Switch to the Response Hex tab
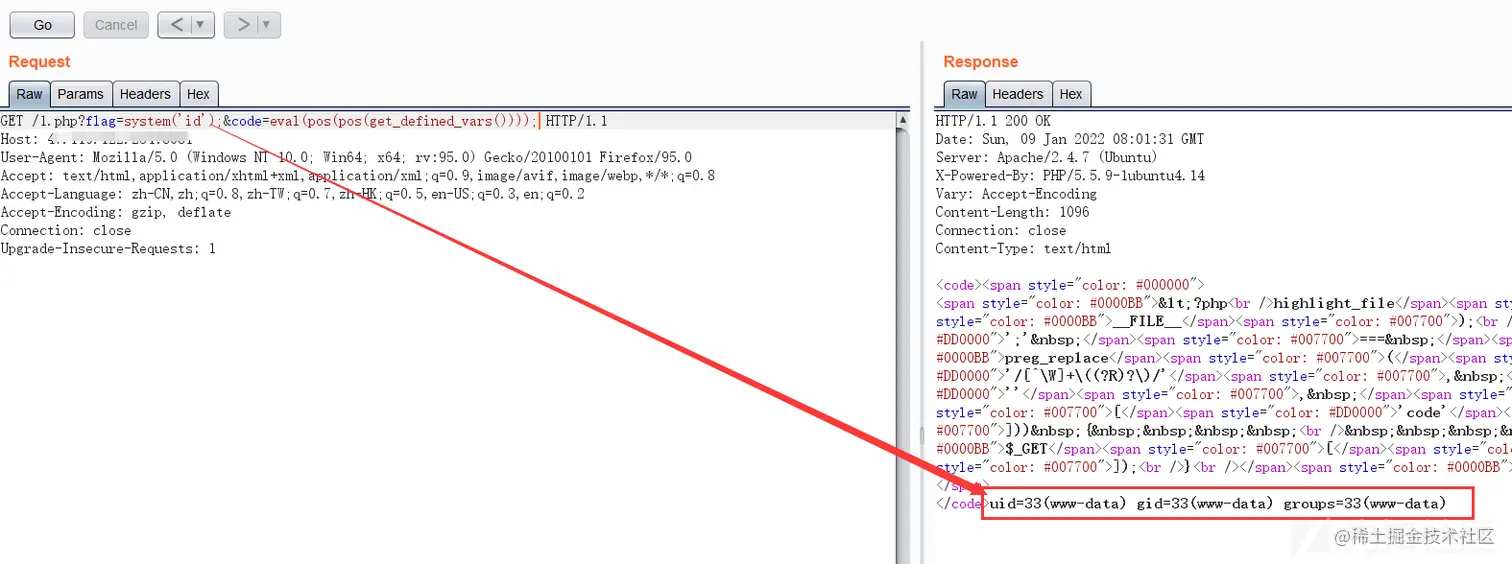This screenshot has height=564, width=1512. point(1071,94)
